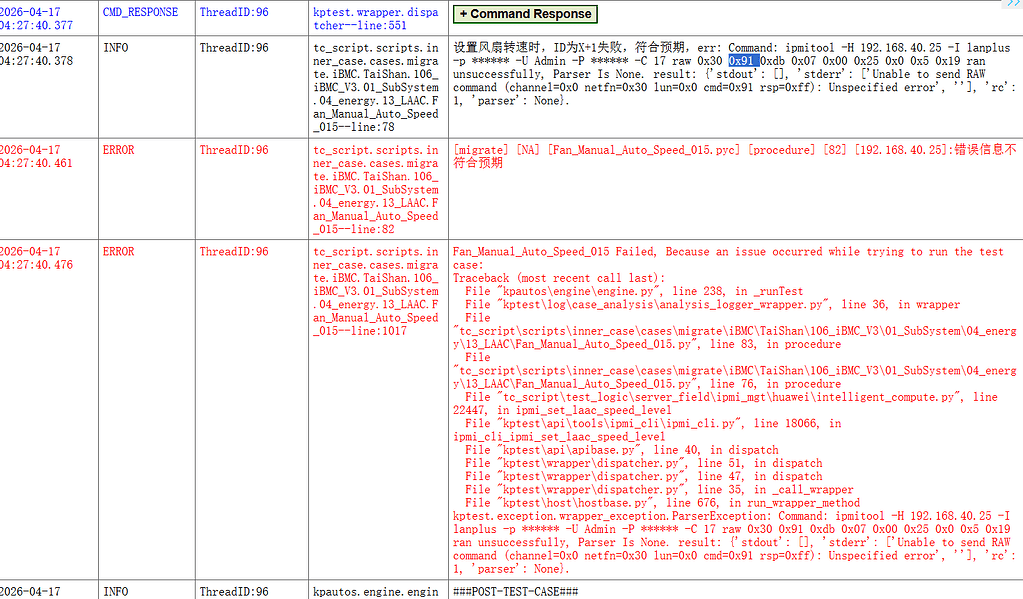Click traceback line 'dispatcher.py, line 35, in _call_wrapper'
Image resolution: width=1023 pixels, height=599 pixels.
[659, 489]
